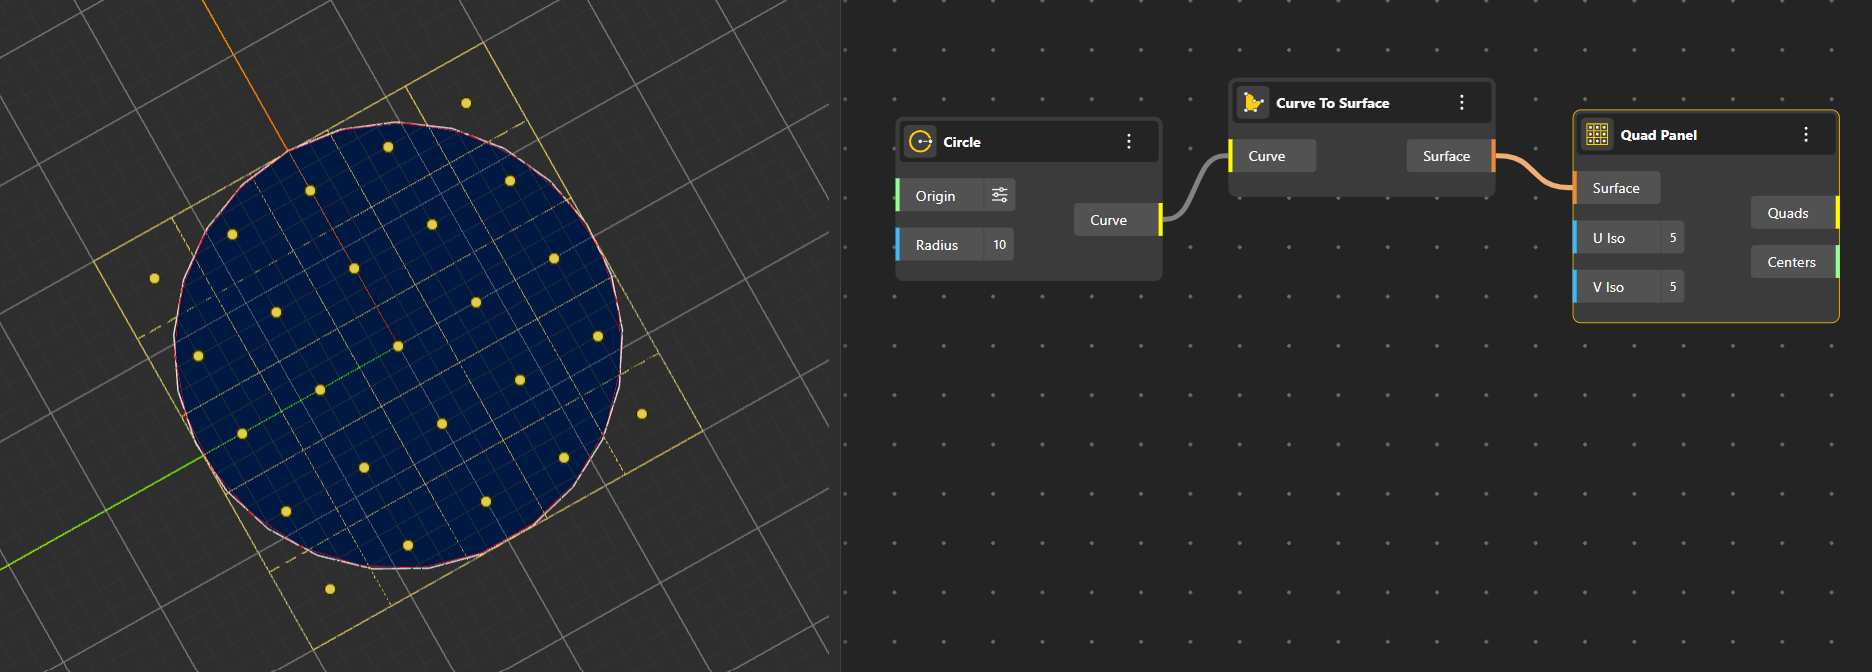Click Surface output on Curve To Surface
This screenshot has height=672, width=1872.
1450,156
